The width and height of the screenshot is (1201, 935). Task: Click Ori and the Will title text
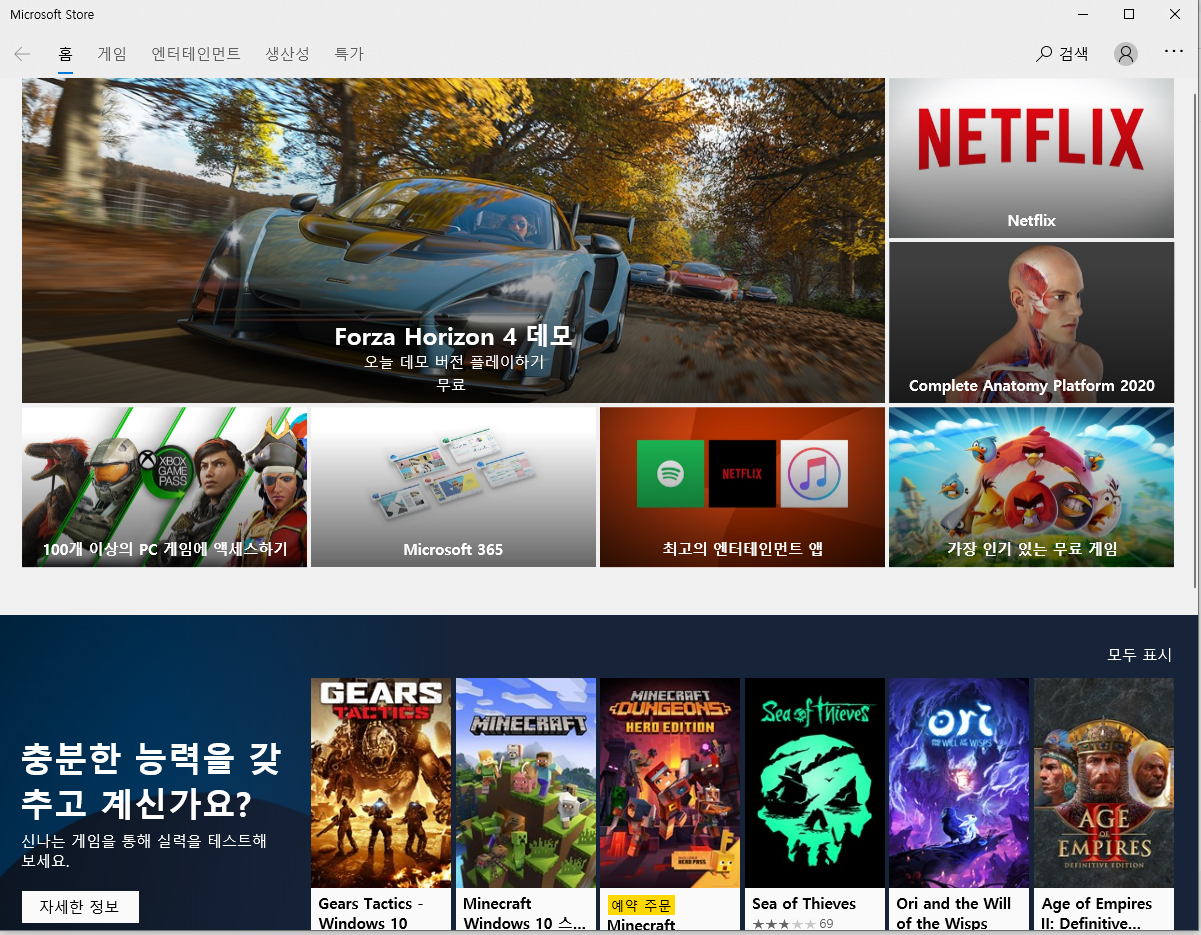click(x=954, y=913)
